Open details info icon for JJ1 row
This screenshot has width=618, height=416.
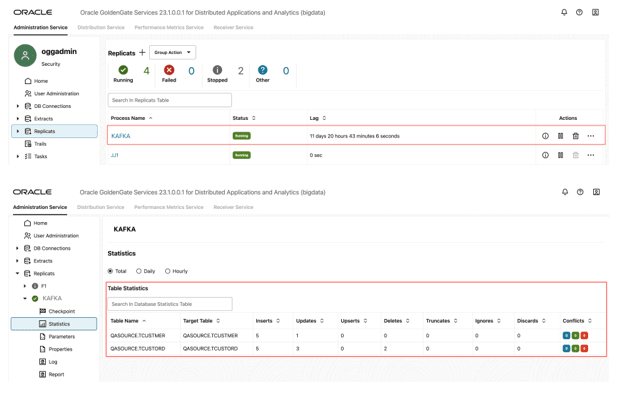[x=545, y=155]
